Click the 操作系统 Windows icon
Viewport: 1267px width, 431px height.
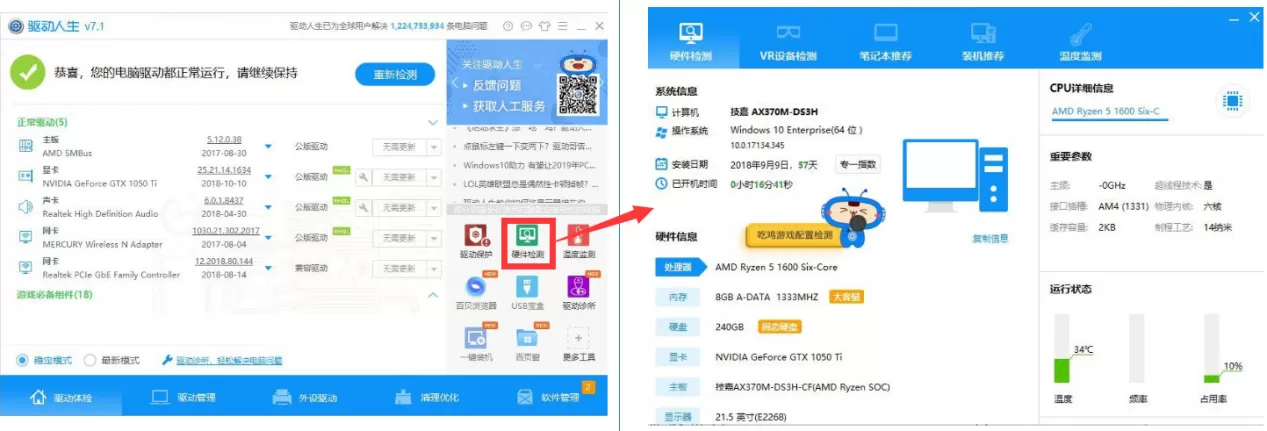coord(661,131)
